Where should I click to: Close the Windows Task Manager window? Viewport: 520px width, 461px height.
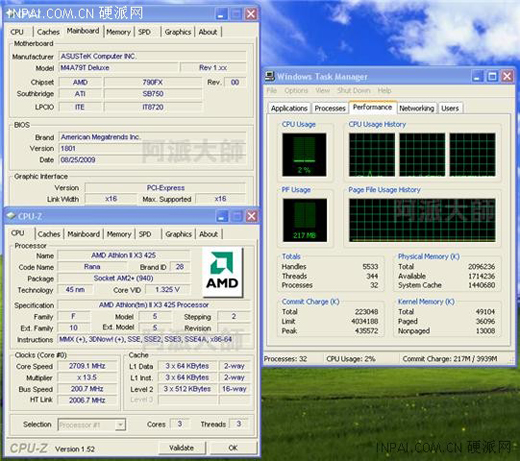coord(507,77)
